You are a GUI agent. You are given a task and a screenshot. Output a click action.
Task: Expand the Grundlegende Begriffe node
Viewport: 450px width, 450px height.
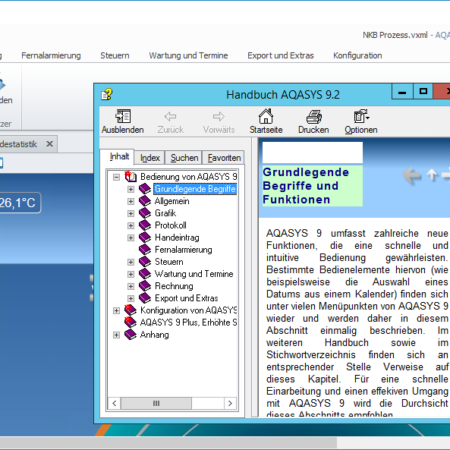pos(131,189)
